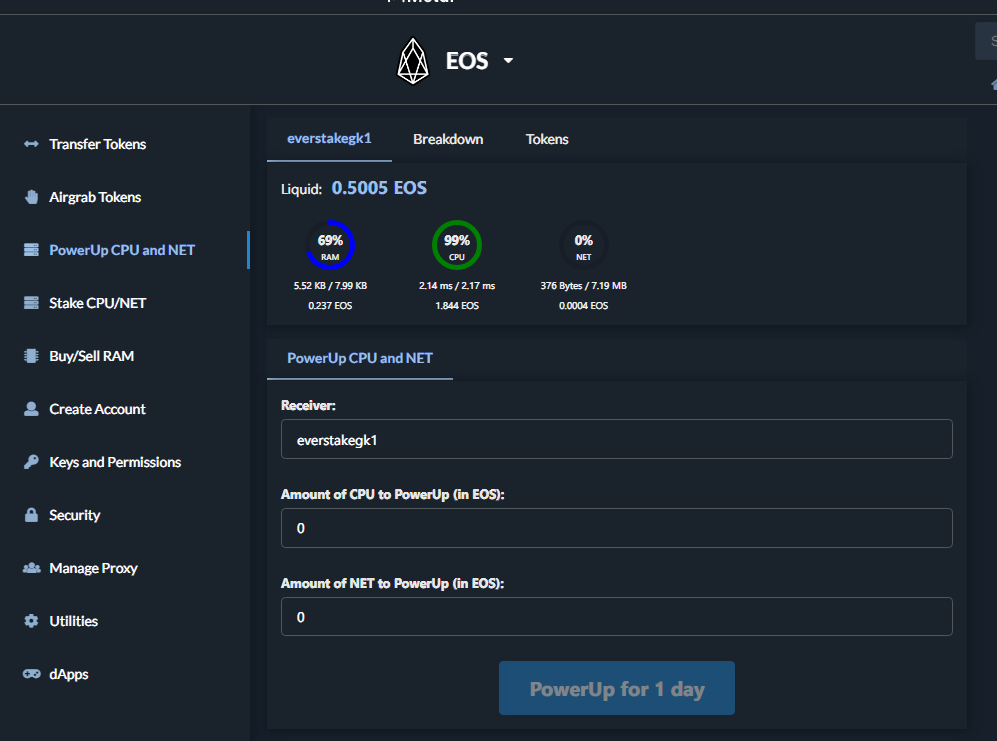Select the everstakegk1 account tab

329,139
